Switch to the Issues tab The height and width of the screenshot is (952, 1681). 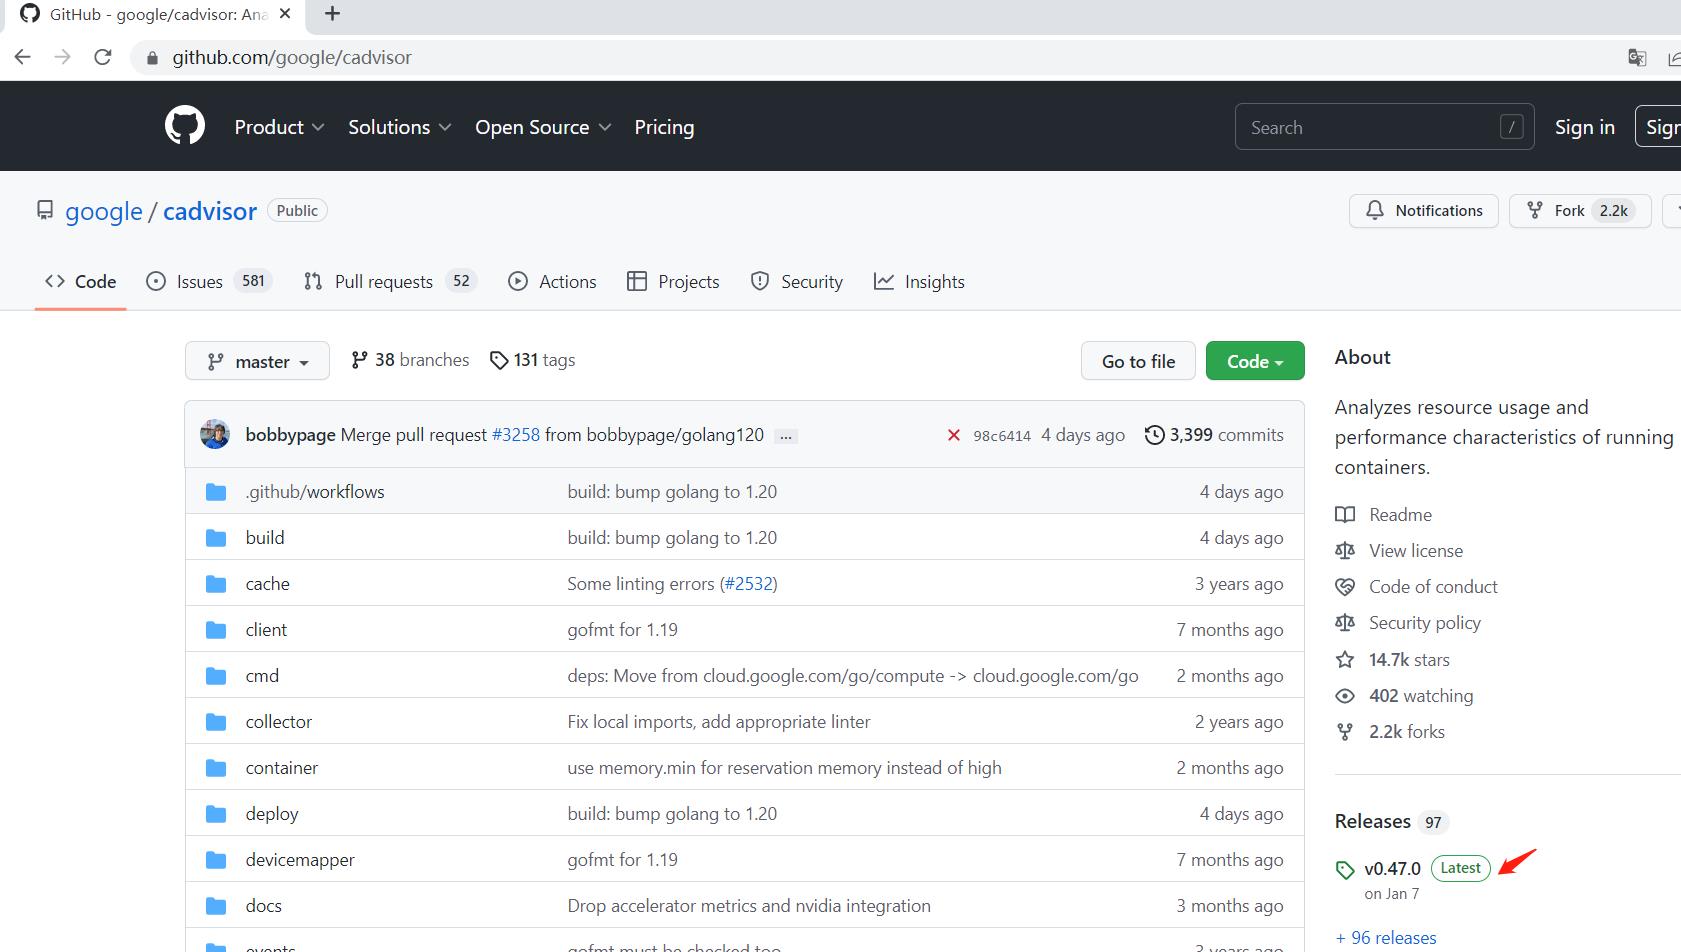(208, 282)
